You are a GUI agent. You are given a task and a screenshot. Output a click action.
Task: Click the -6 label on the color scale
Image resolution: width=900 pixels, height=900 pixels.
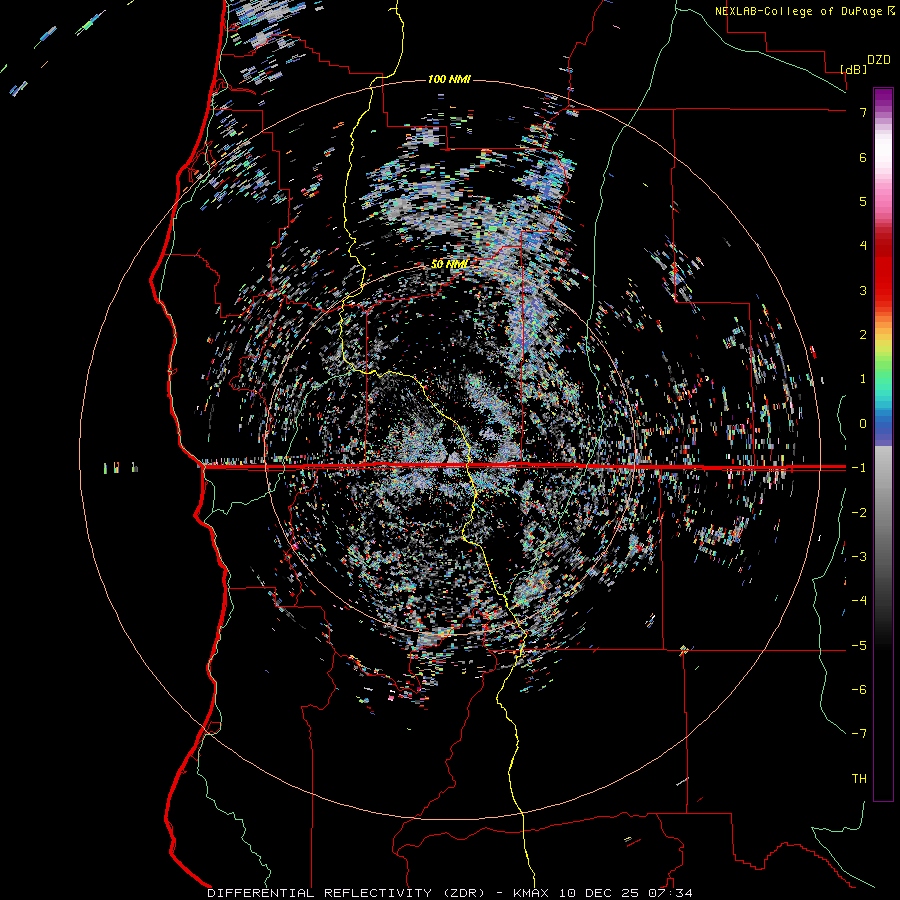click(859, 690)
